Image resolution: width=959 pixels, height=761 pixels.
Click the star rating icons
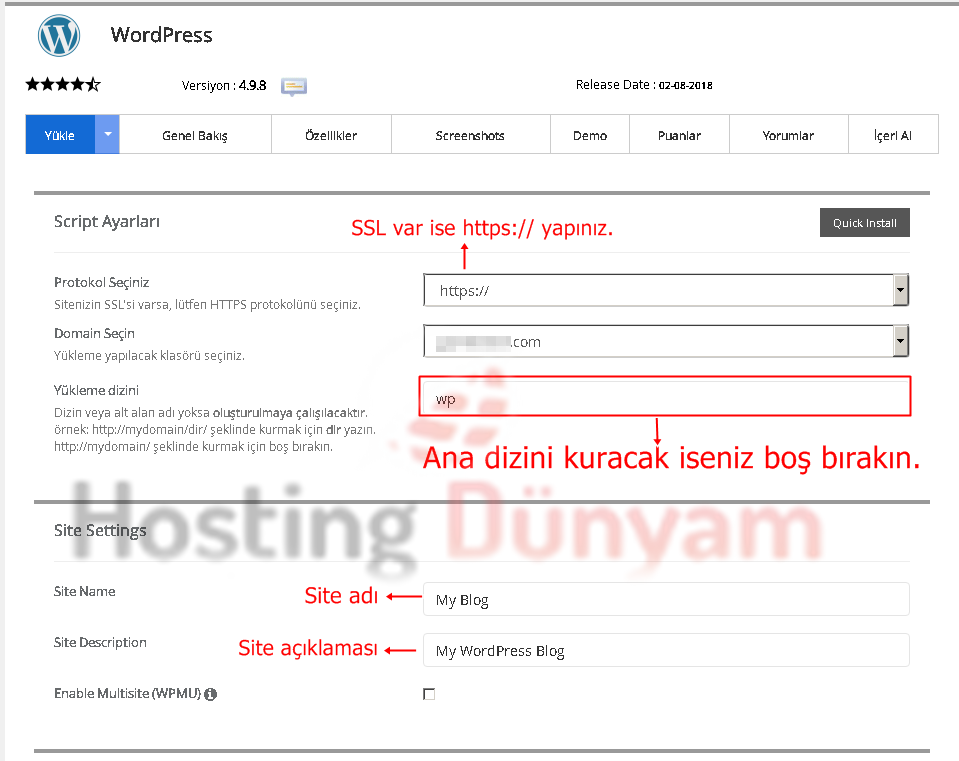(62, 84)
